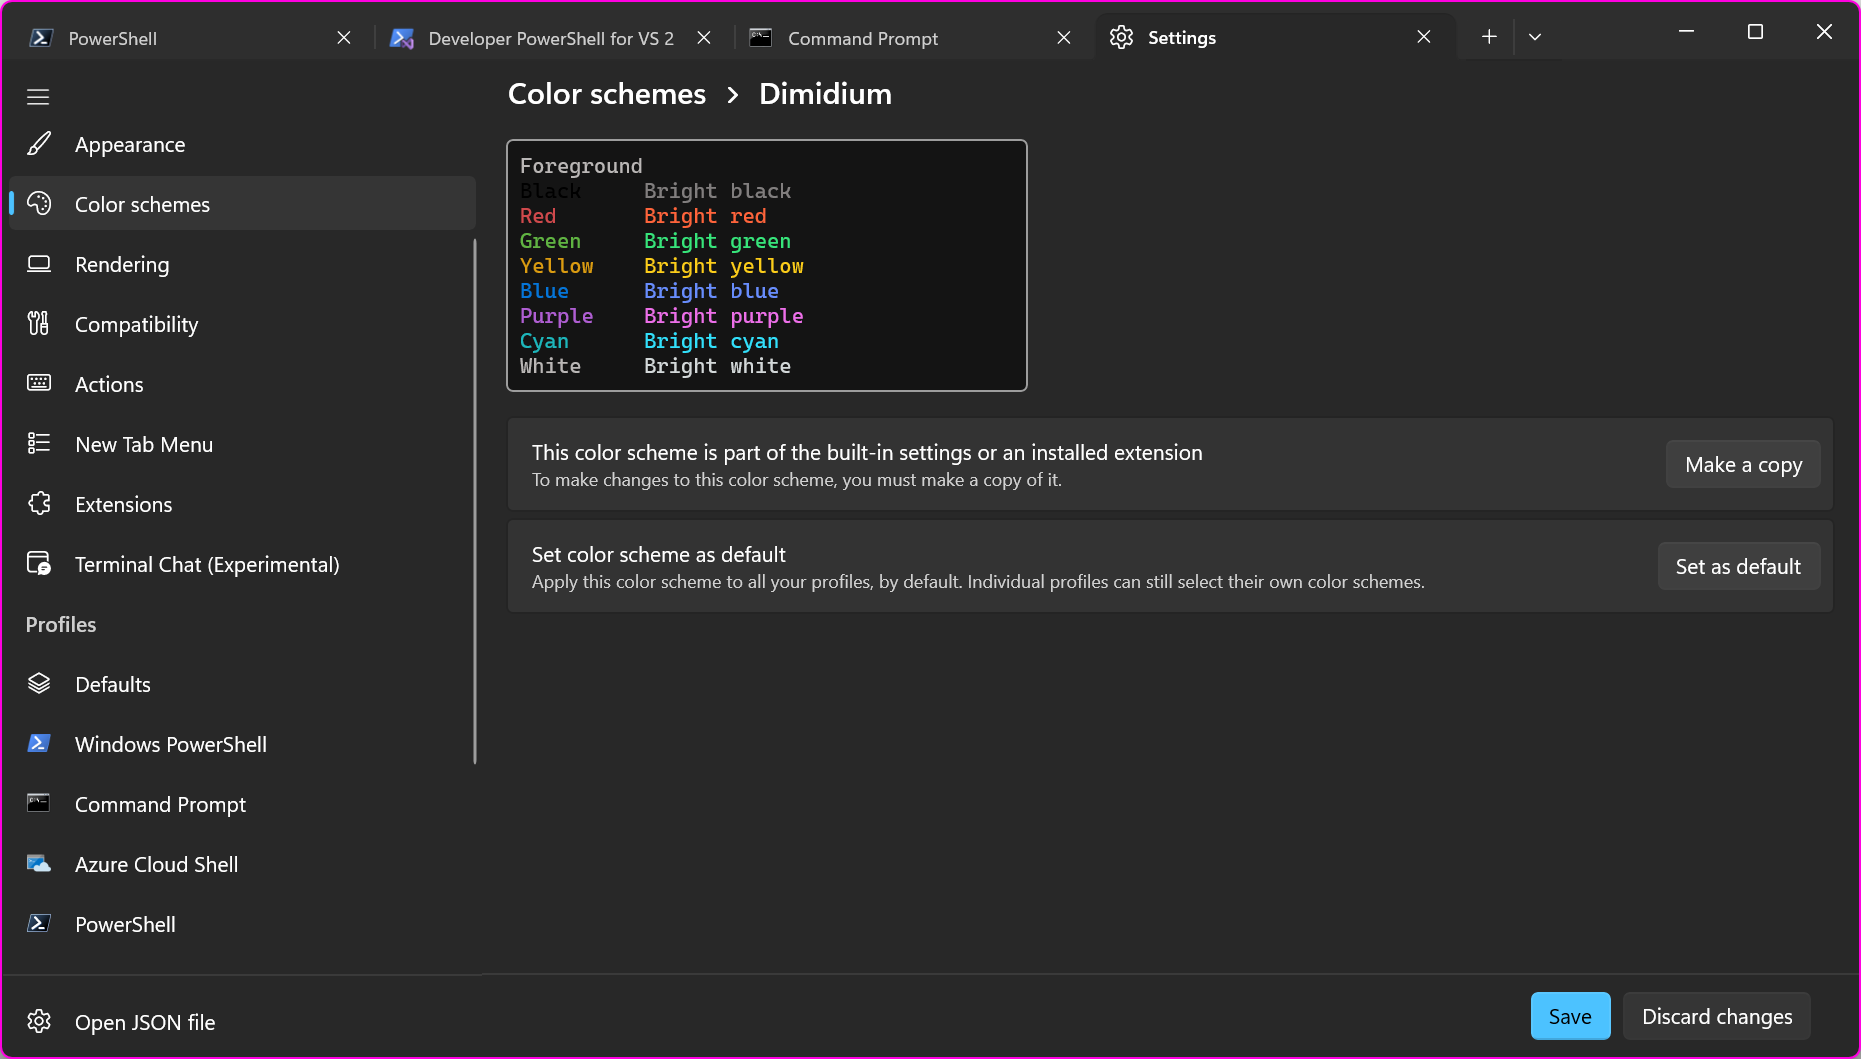Screen dimensions: 1861x1059
Task: Open the Rendering settings page
Action: tap(242, 264)
